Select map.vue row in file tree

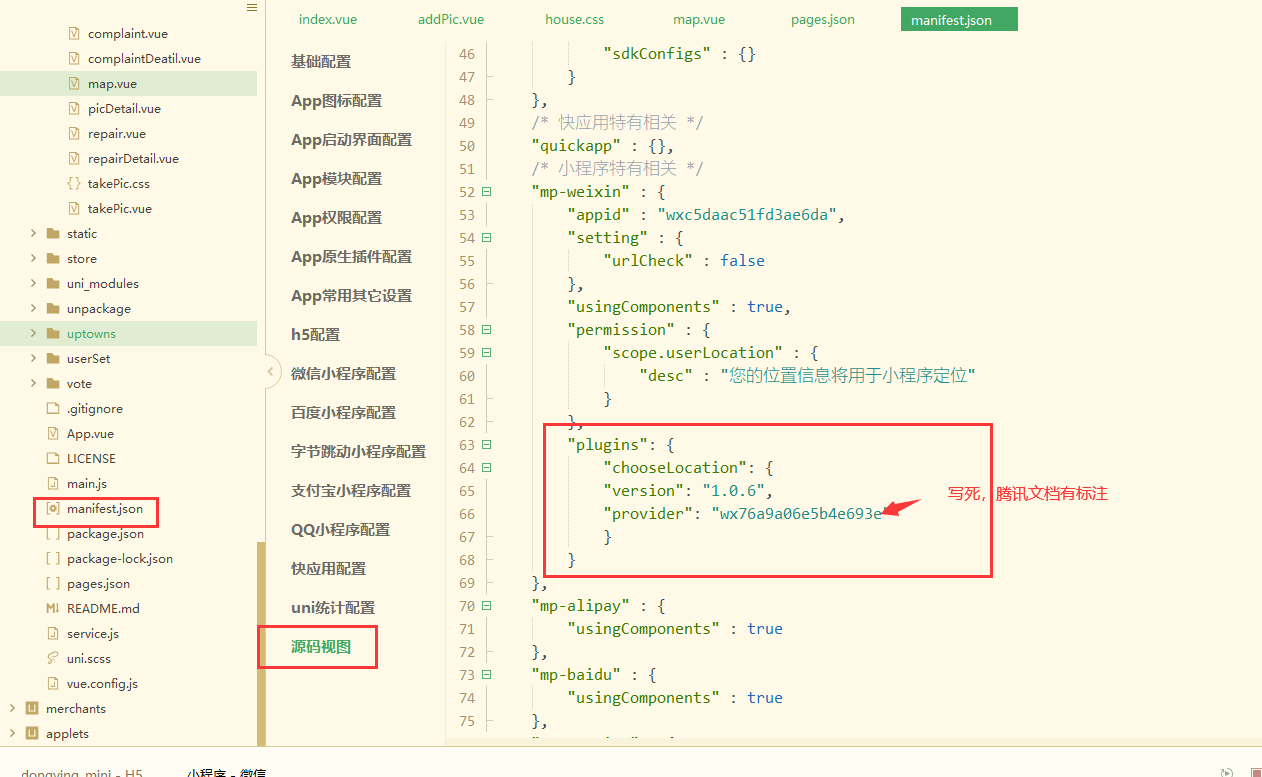pos(128,84)
